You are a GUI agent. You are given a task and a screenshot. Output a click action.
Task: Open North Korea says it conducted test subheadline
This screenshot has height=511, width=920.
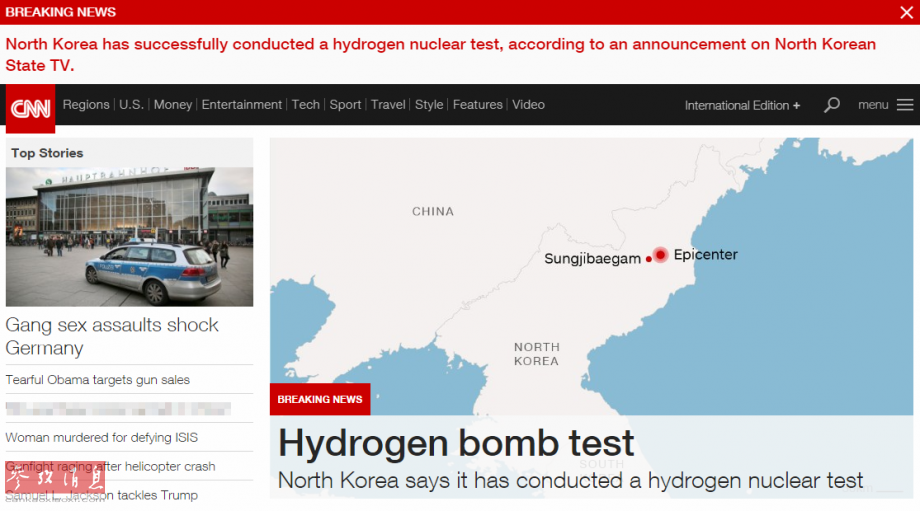click(570, 480)
